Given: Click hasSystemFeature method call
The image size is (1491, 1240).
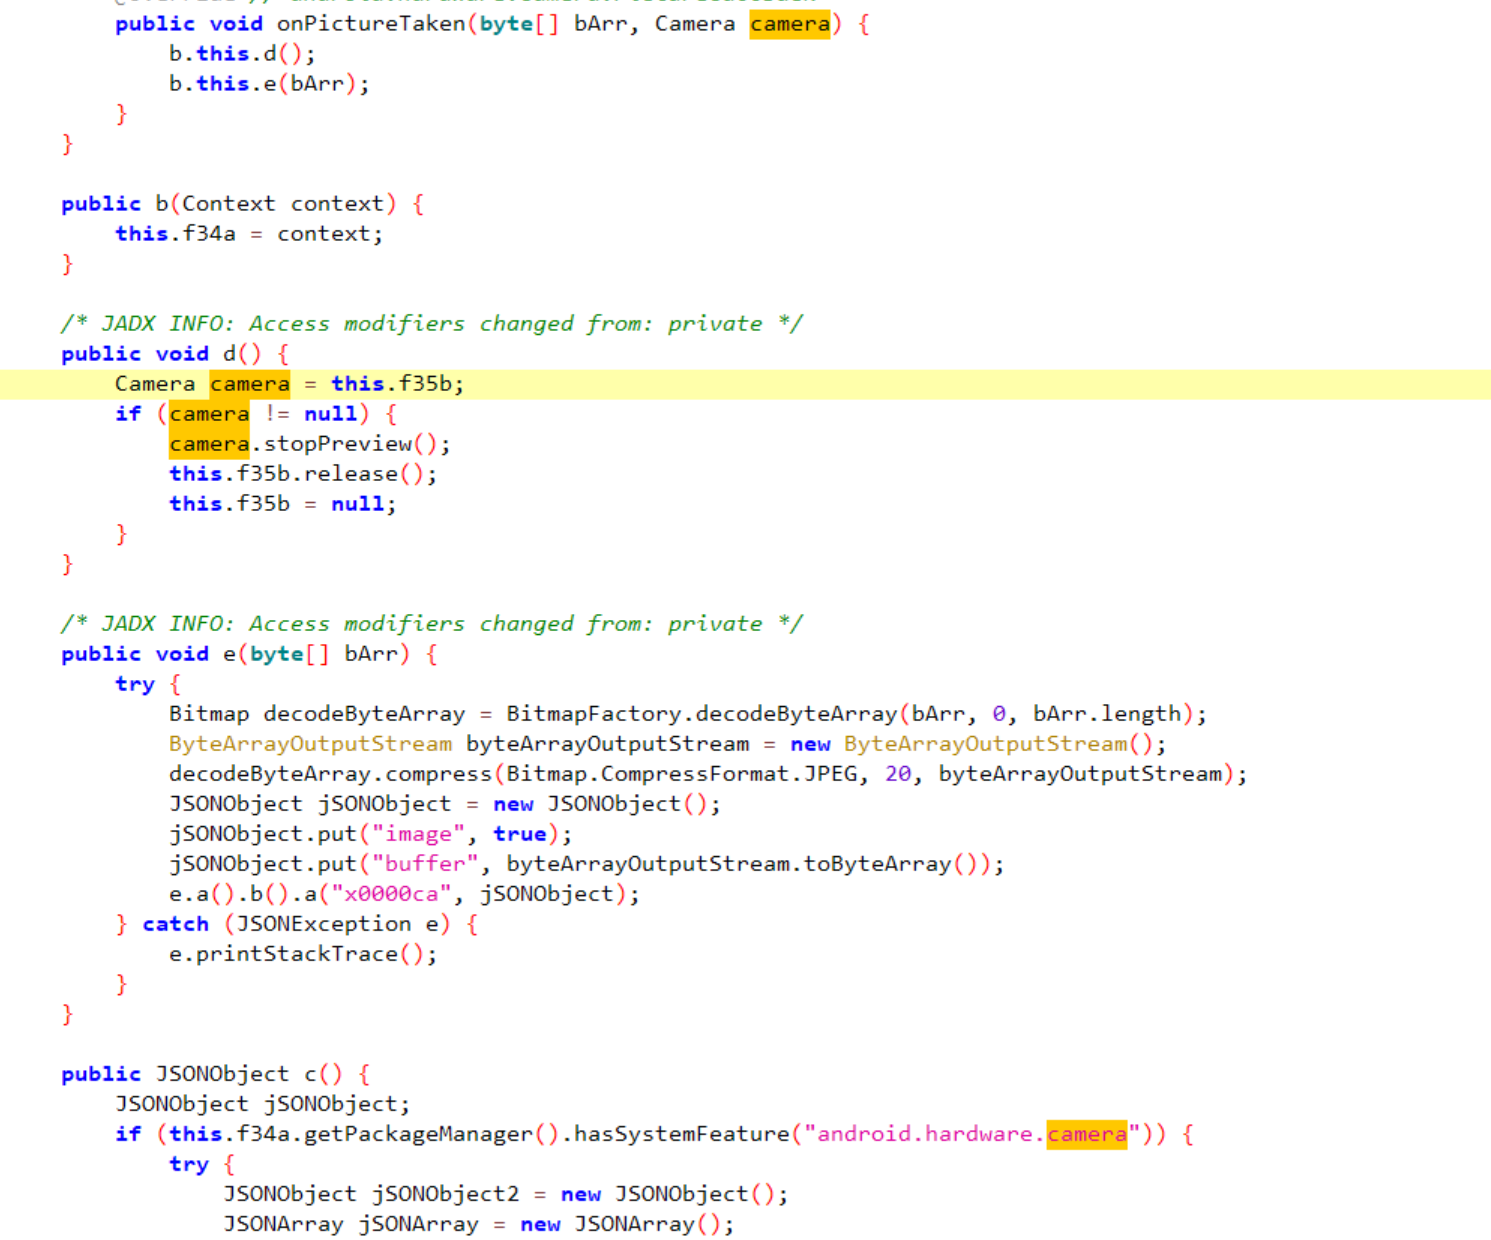Looking at the screenshot, I should [x=681, y=1134].
